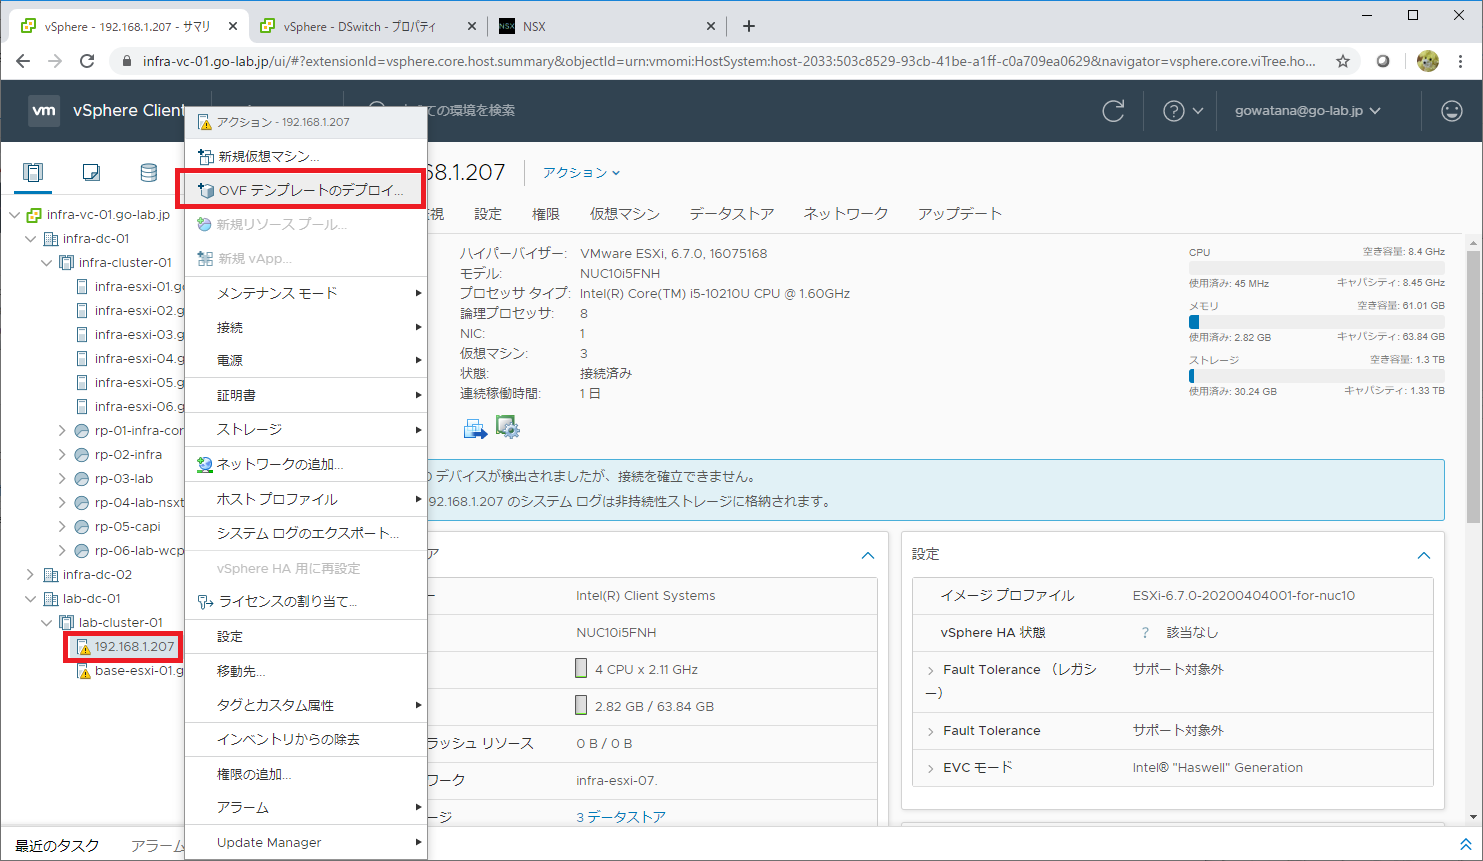Screen dimensions: 1483x861
Task: Open the help question mark menu
Action: [x=1182, y=111]
